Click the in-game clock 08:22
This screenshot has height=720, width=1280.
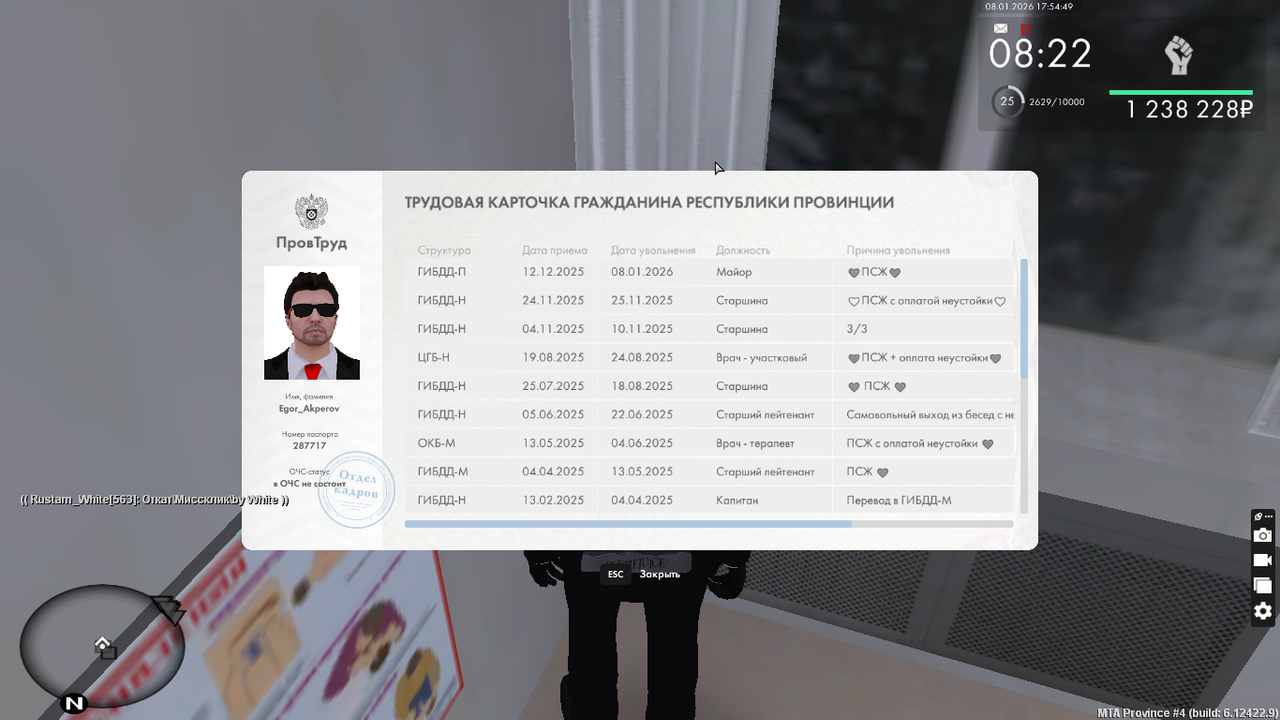1040,54
